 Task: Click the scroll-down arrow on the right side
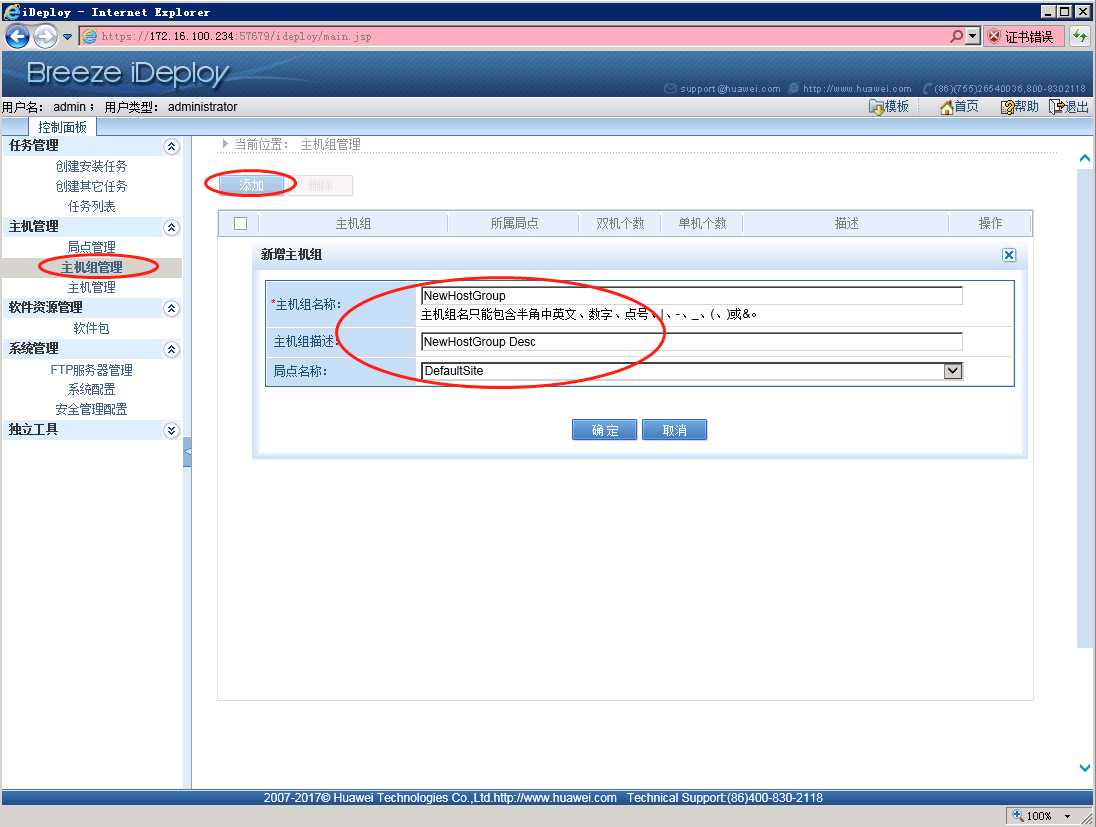pyautogui.click(x=1085, y=768)
